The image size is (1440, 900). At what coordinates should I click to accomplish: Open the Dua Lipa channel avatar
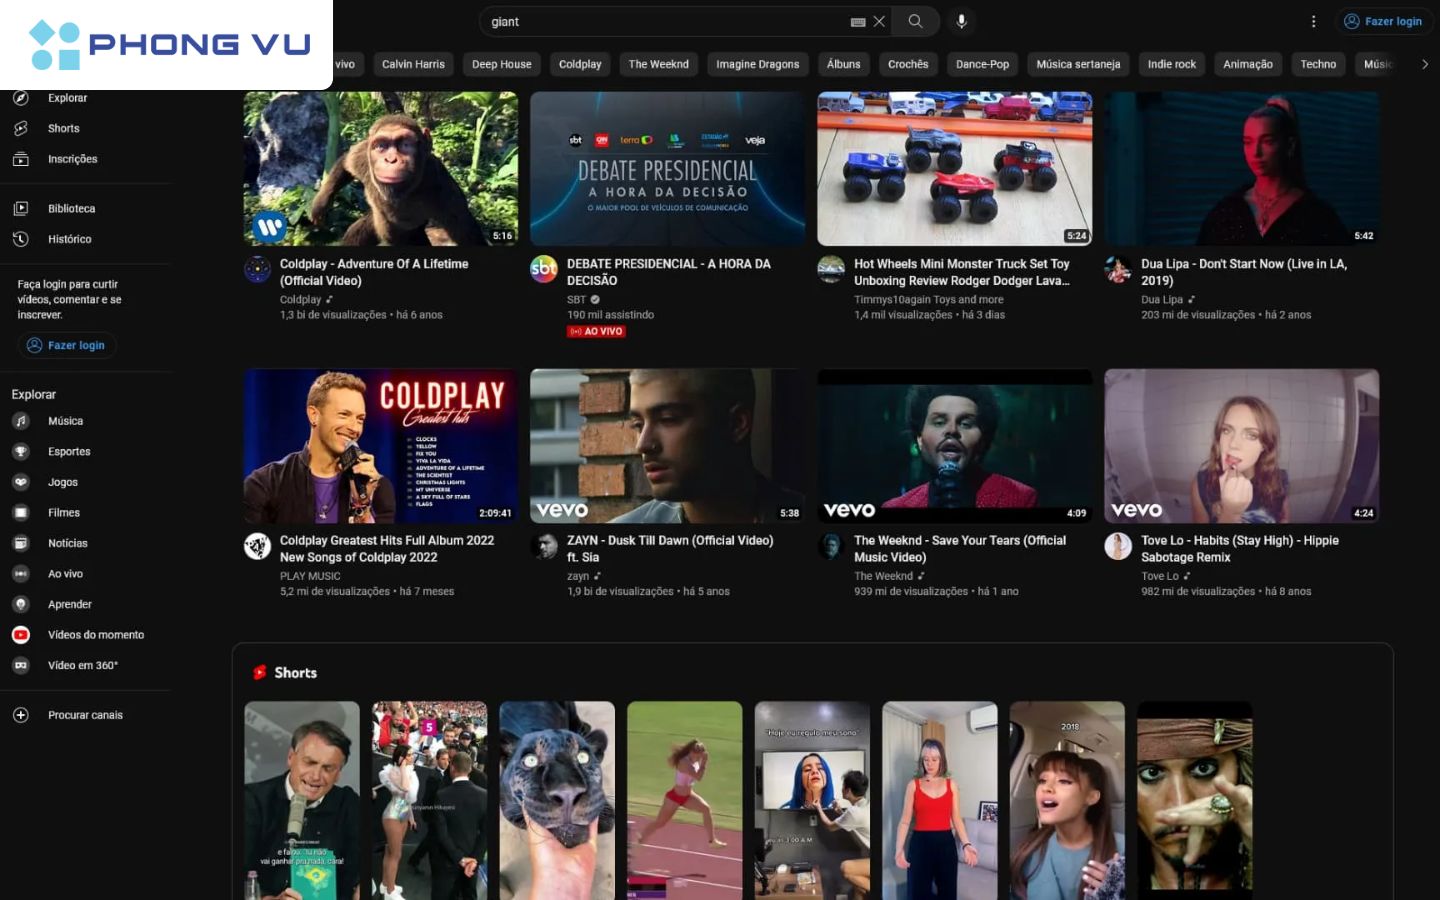click(x=1117, y=269)
